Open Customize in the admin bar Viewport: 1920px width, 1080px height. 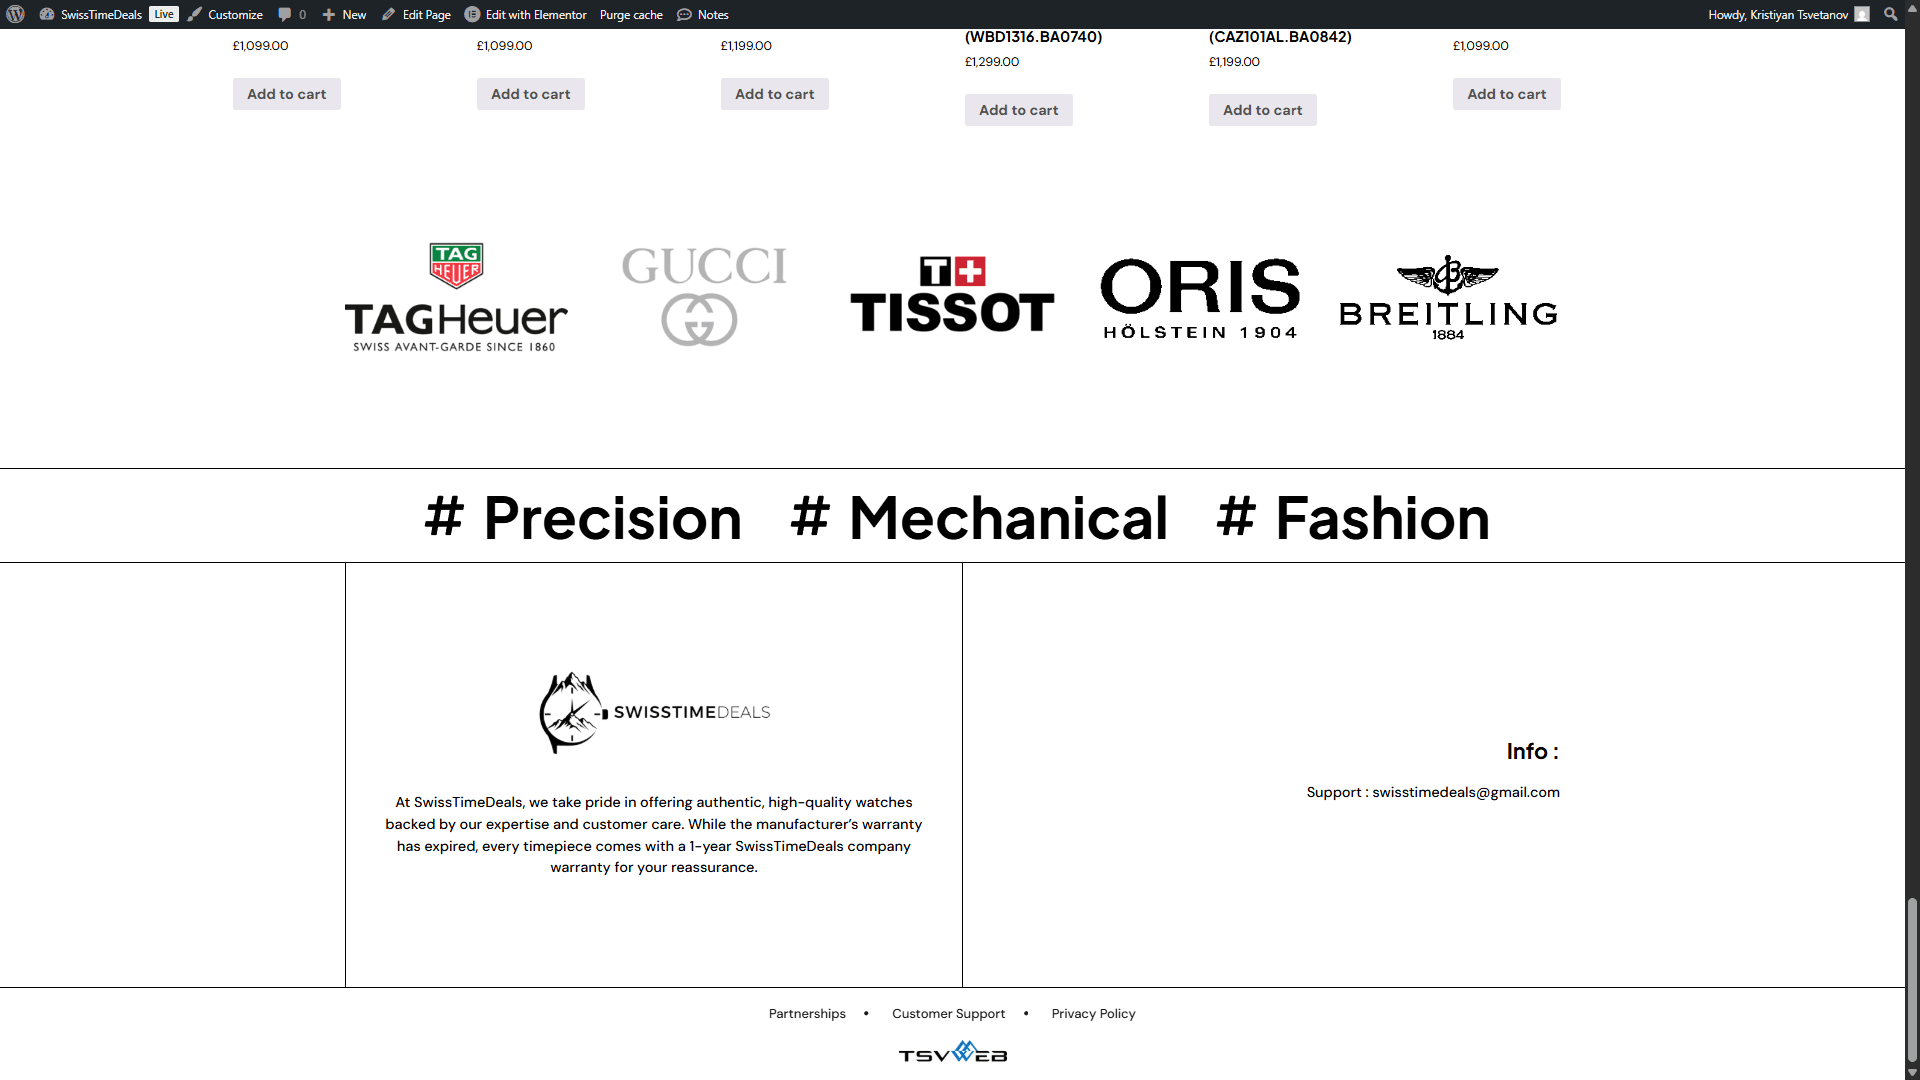pyautogui.click(x=226, y=14)
